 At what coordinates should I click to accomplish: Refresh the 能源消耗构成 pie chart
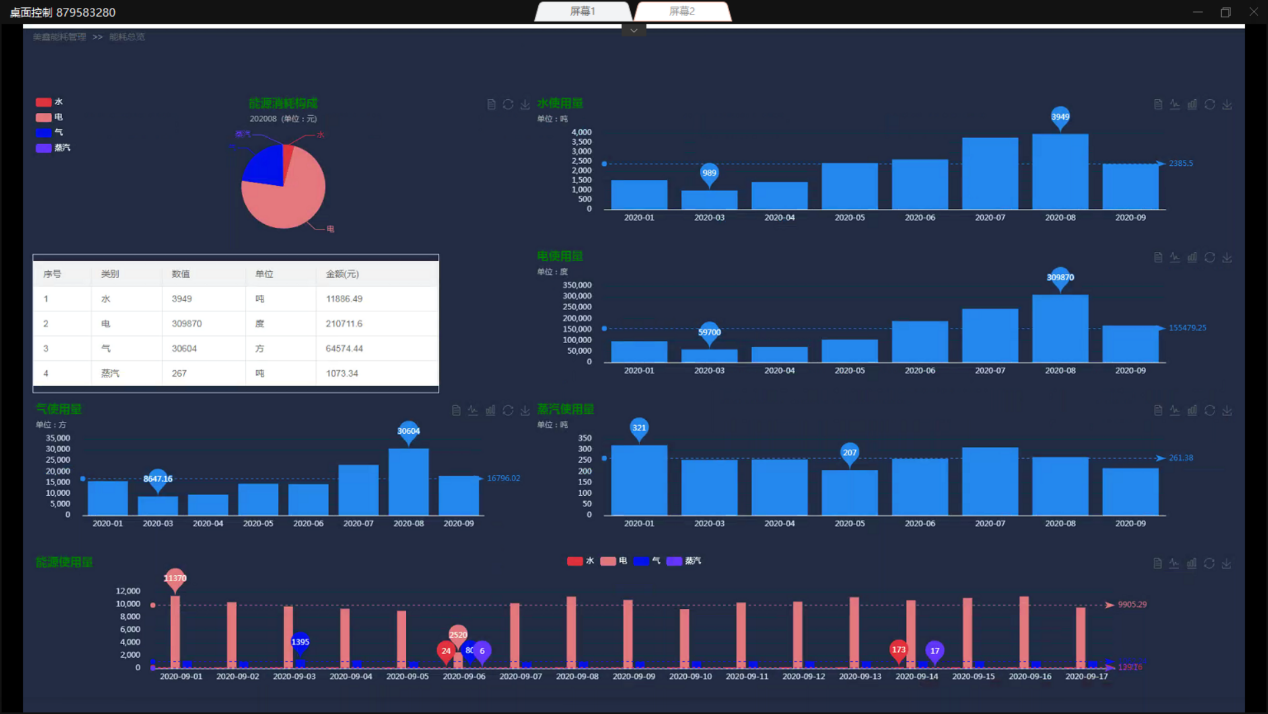[x=508, y=105]
